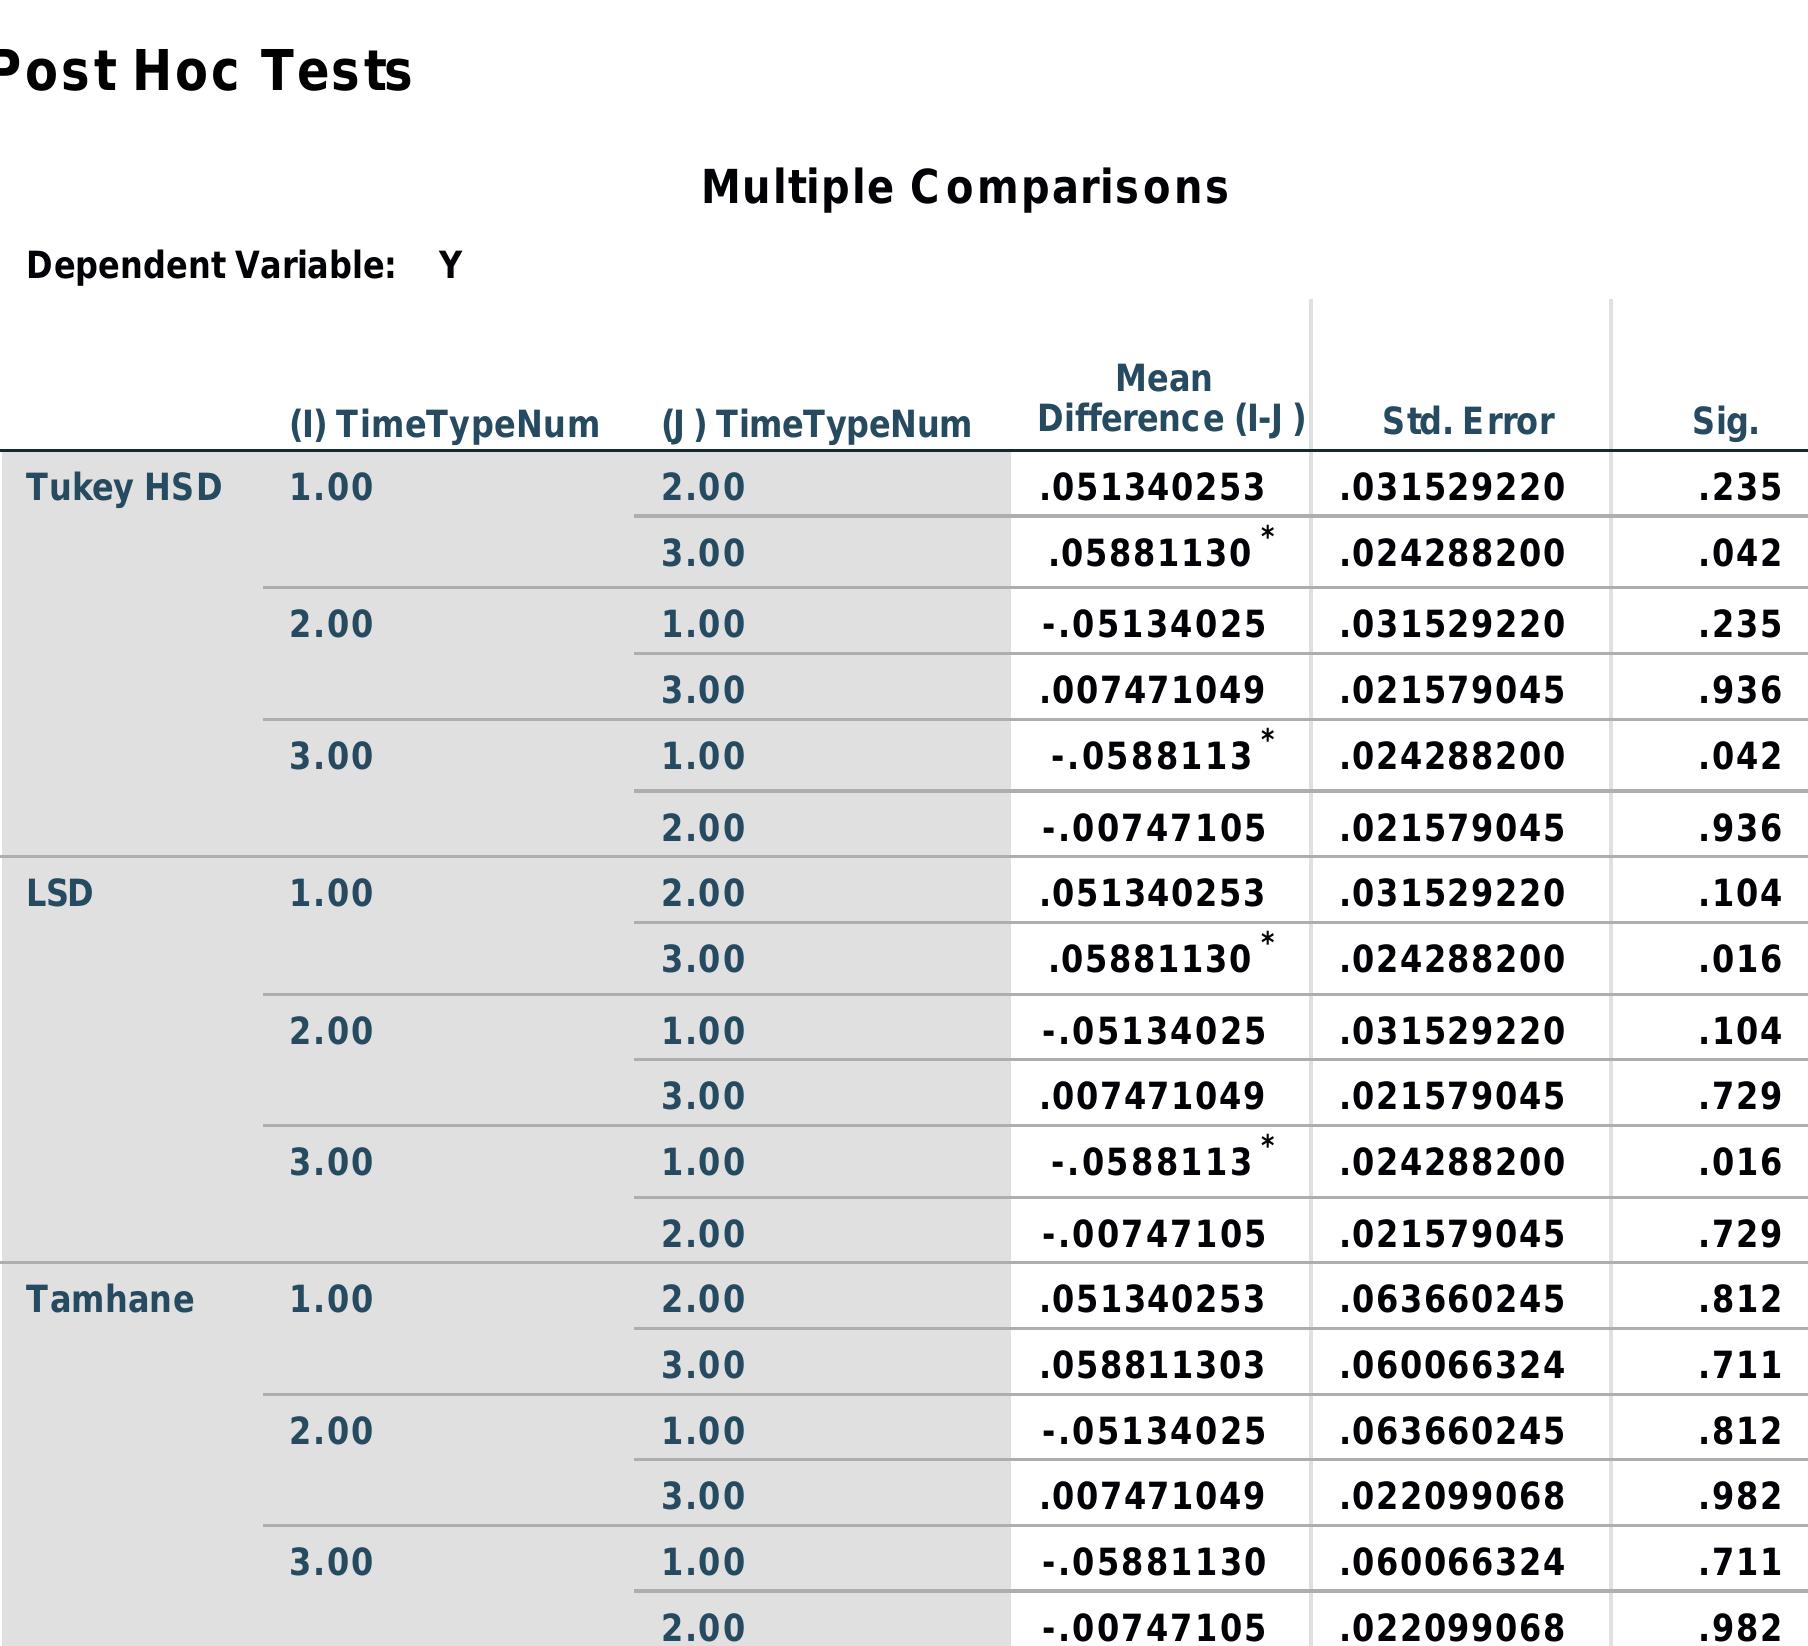Click the "(I) TimeTypeNum" column header
The height and width of the screenshot is (1646, 1808).
(444, 424)
